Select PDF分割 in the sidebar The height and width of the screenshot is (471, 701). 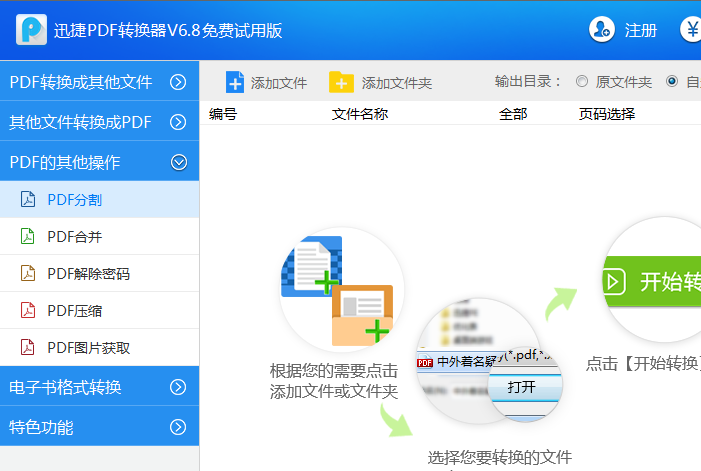click(x=99, y=199)
